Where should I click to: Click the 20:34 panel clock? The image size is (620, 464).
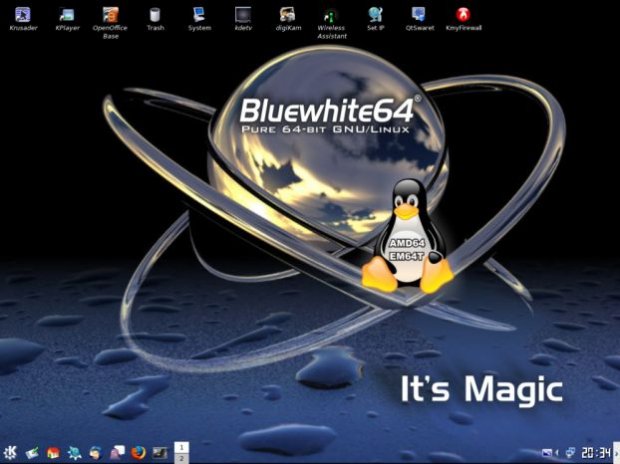pos(596,452)
